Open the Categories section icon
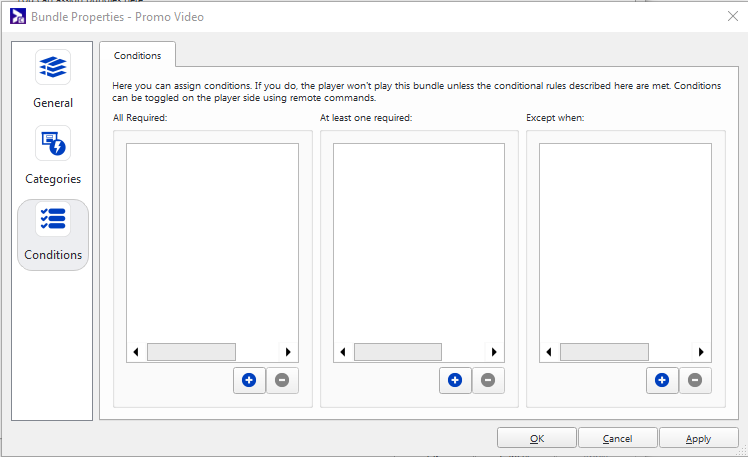This screenshot has height=457, width=748. point(53,143)
